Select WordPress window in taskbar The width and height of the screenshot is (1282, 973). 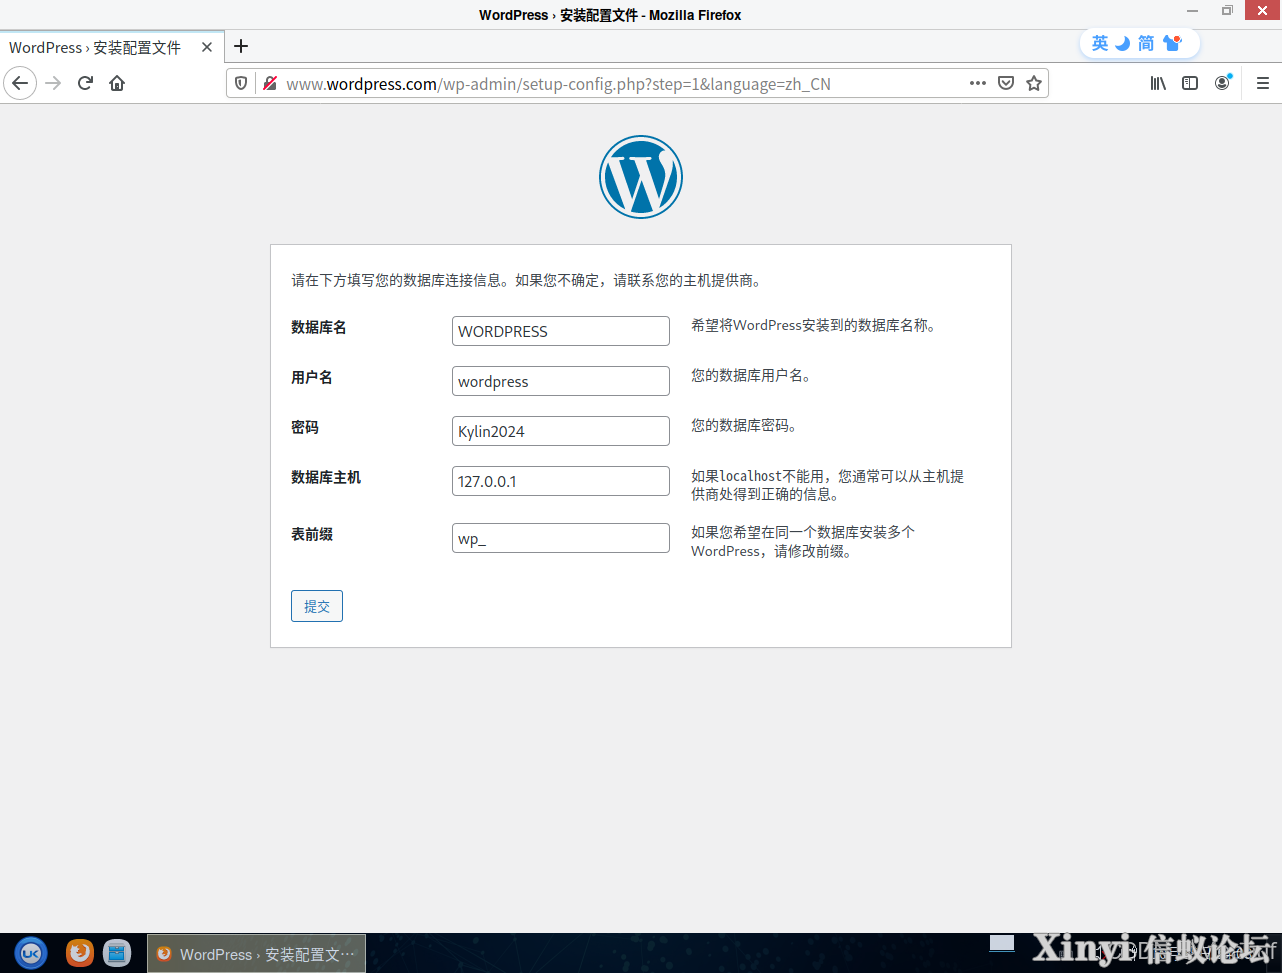257,954
